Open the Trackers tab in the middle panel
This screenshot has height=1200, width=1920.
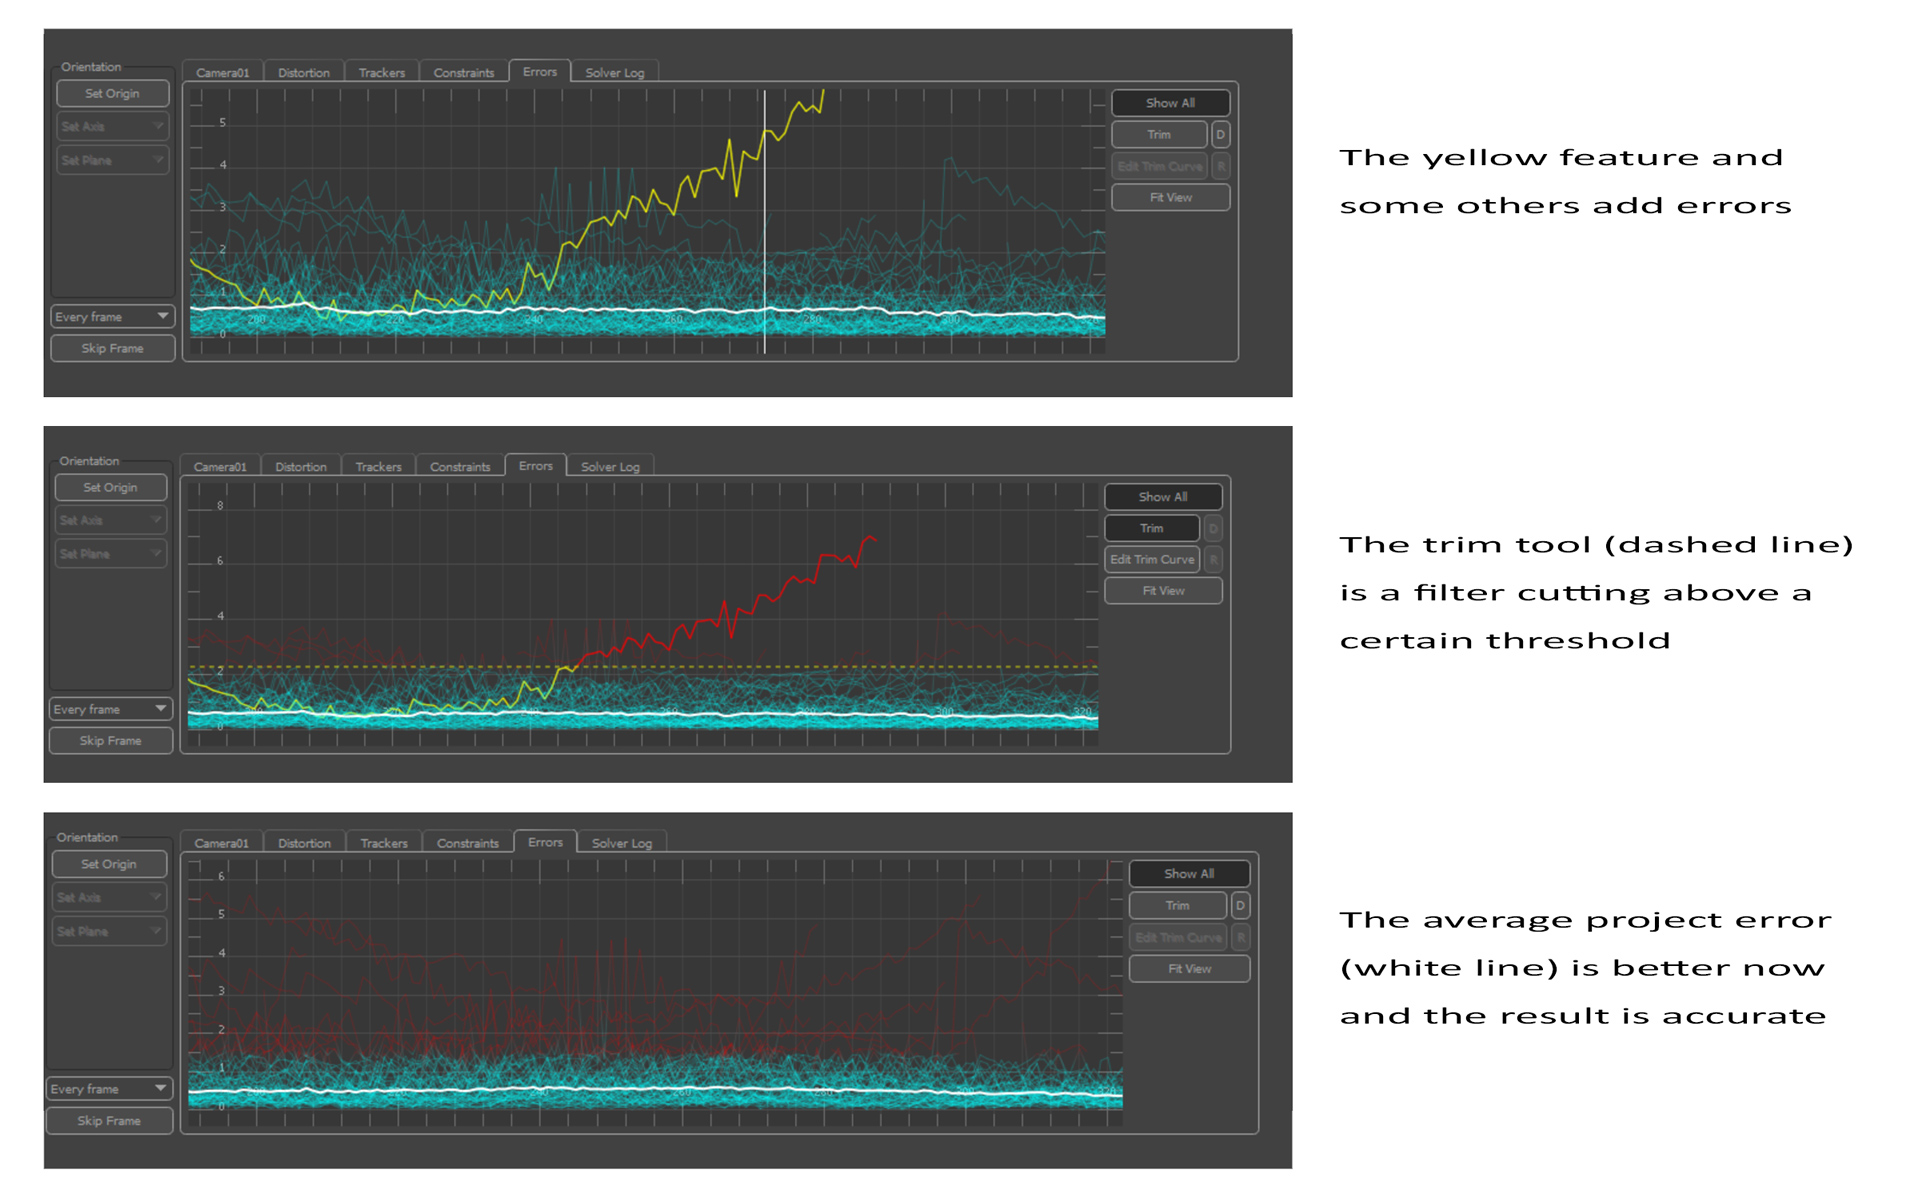point(378,467)
